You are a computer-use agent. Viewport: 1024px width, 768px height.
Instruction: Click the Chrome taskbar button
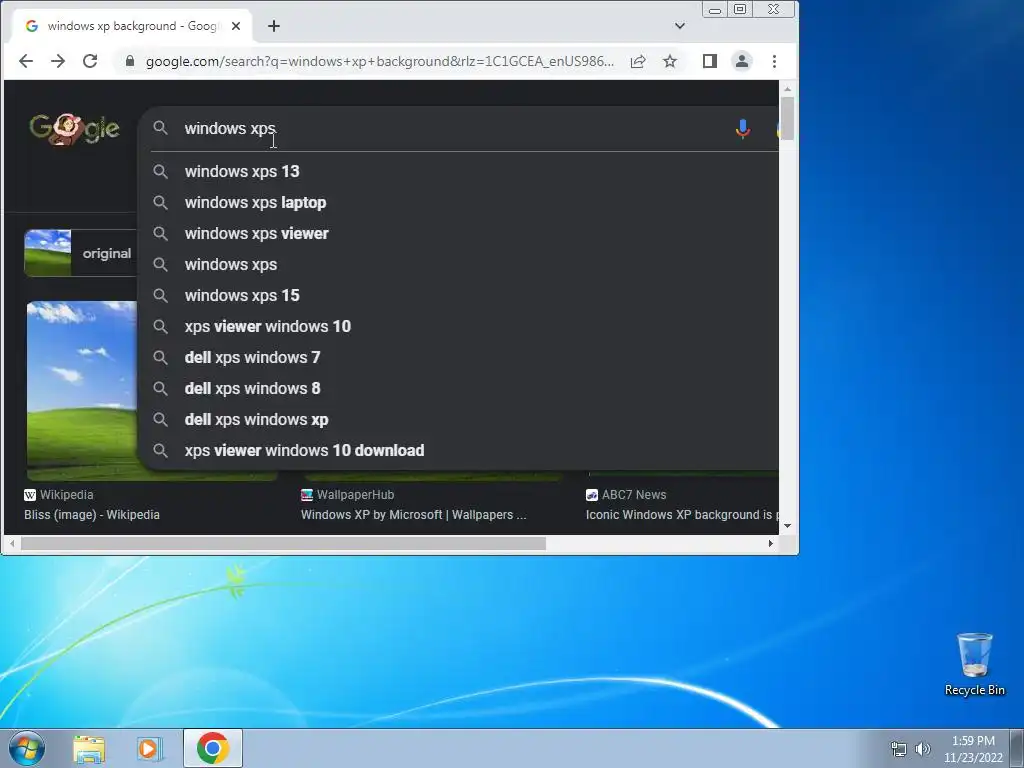coord(213,748)
